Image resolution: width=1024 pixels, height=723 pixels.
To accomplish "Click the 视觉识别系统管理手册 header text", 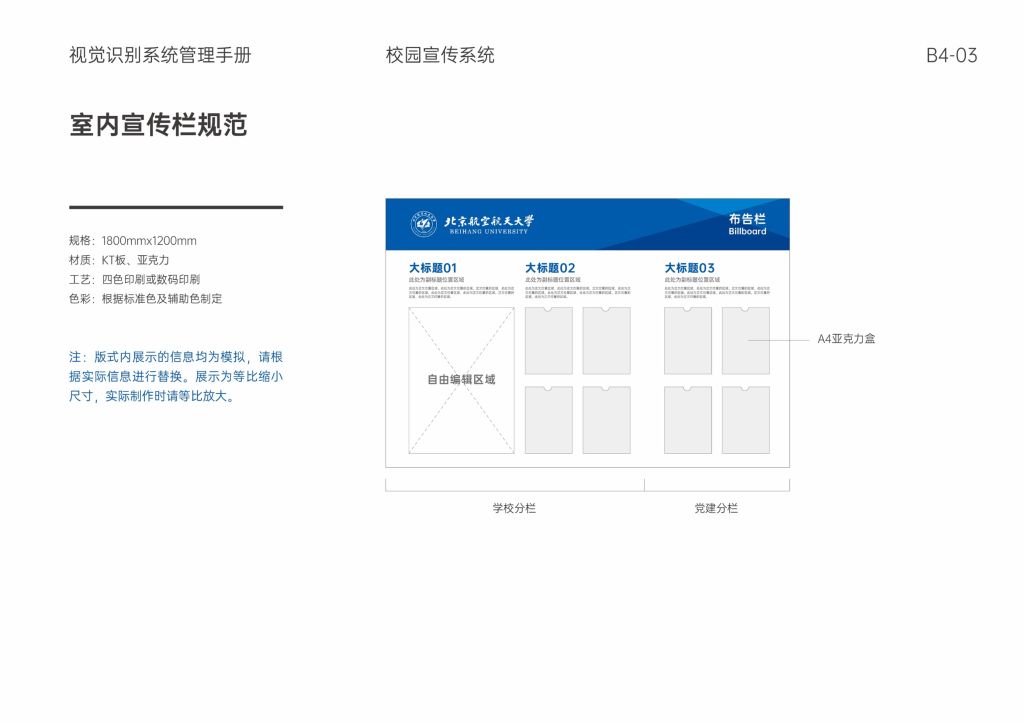I will pyautogui.click(x=160, y=55).
